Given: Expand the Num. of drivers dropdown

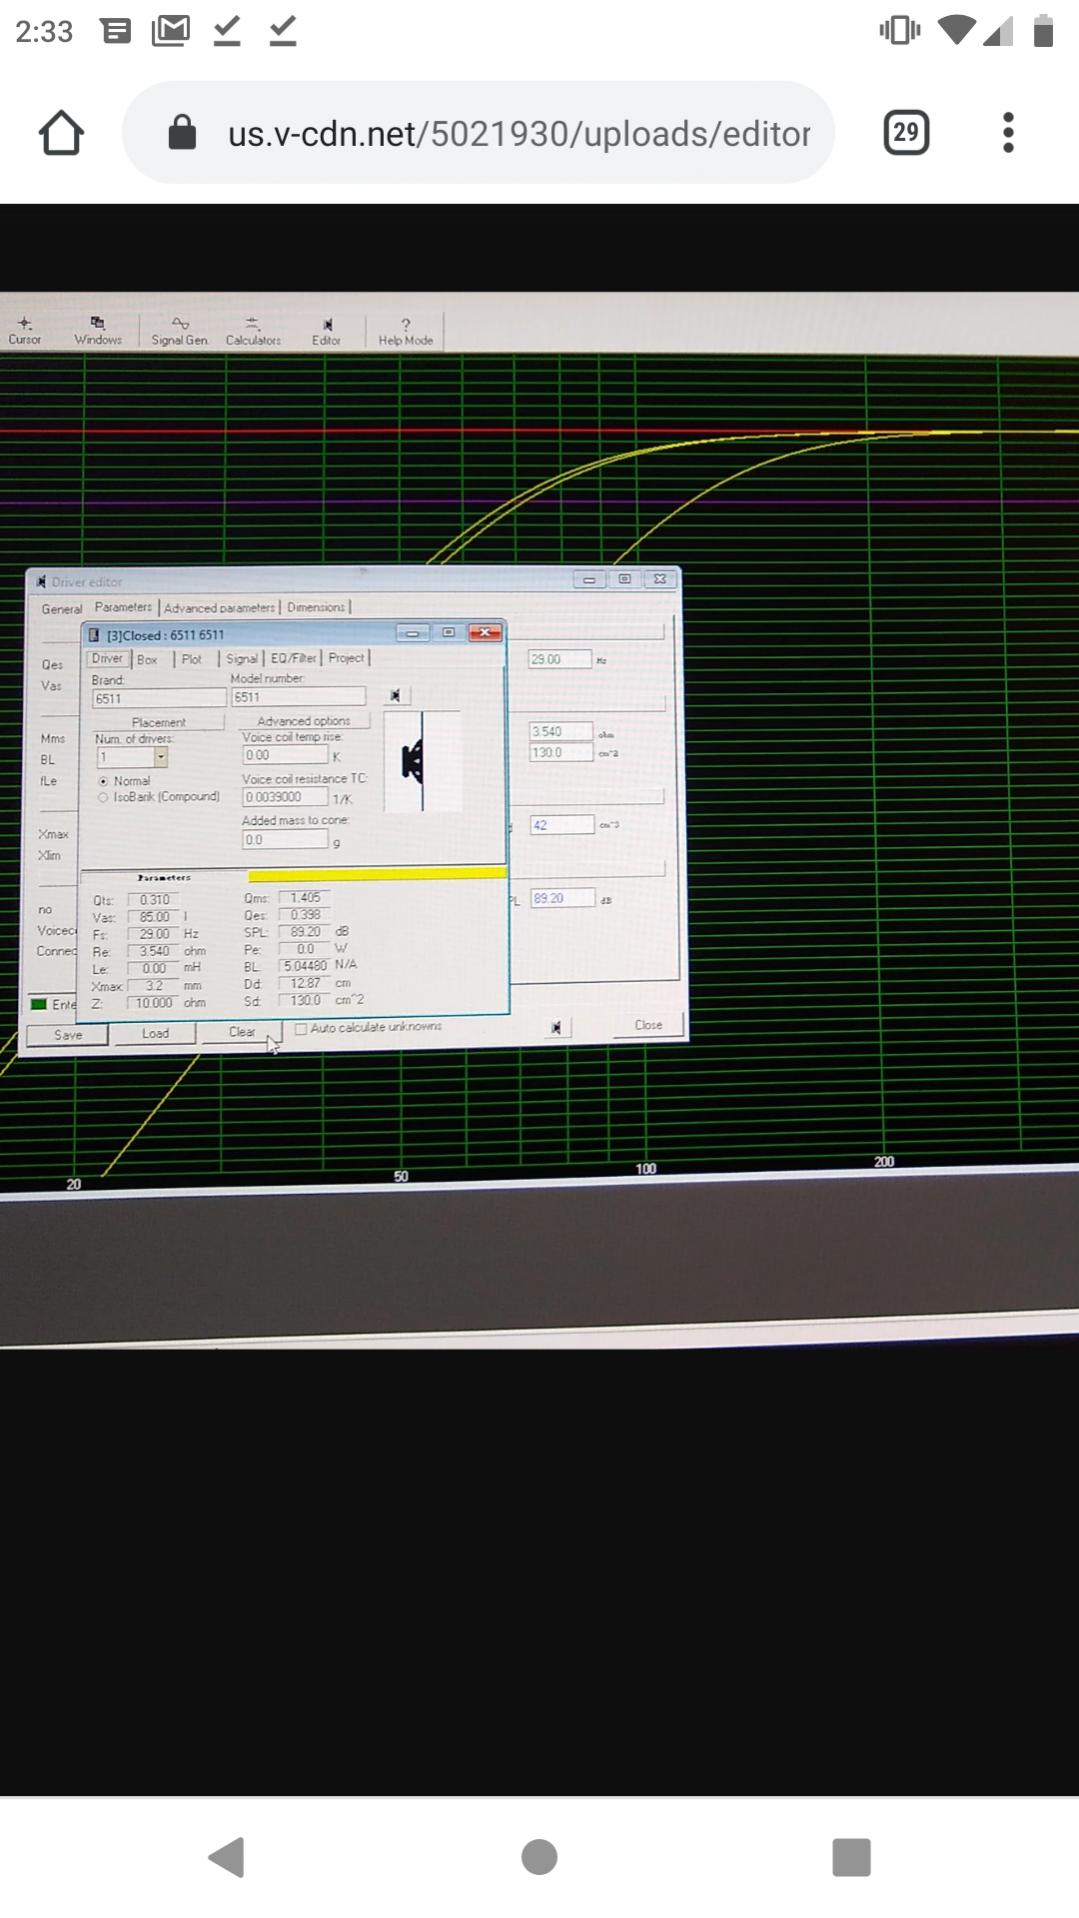Looking at the screenshot, I should [160, 758].
